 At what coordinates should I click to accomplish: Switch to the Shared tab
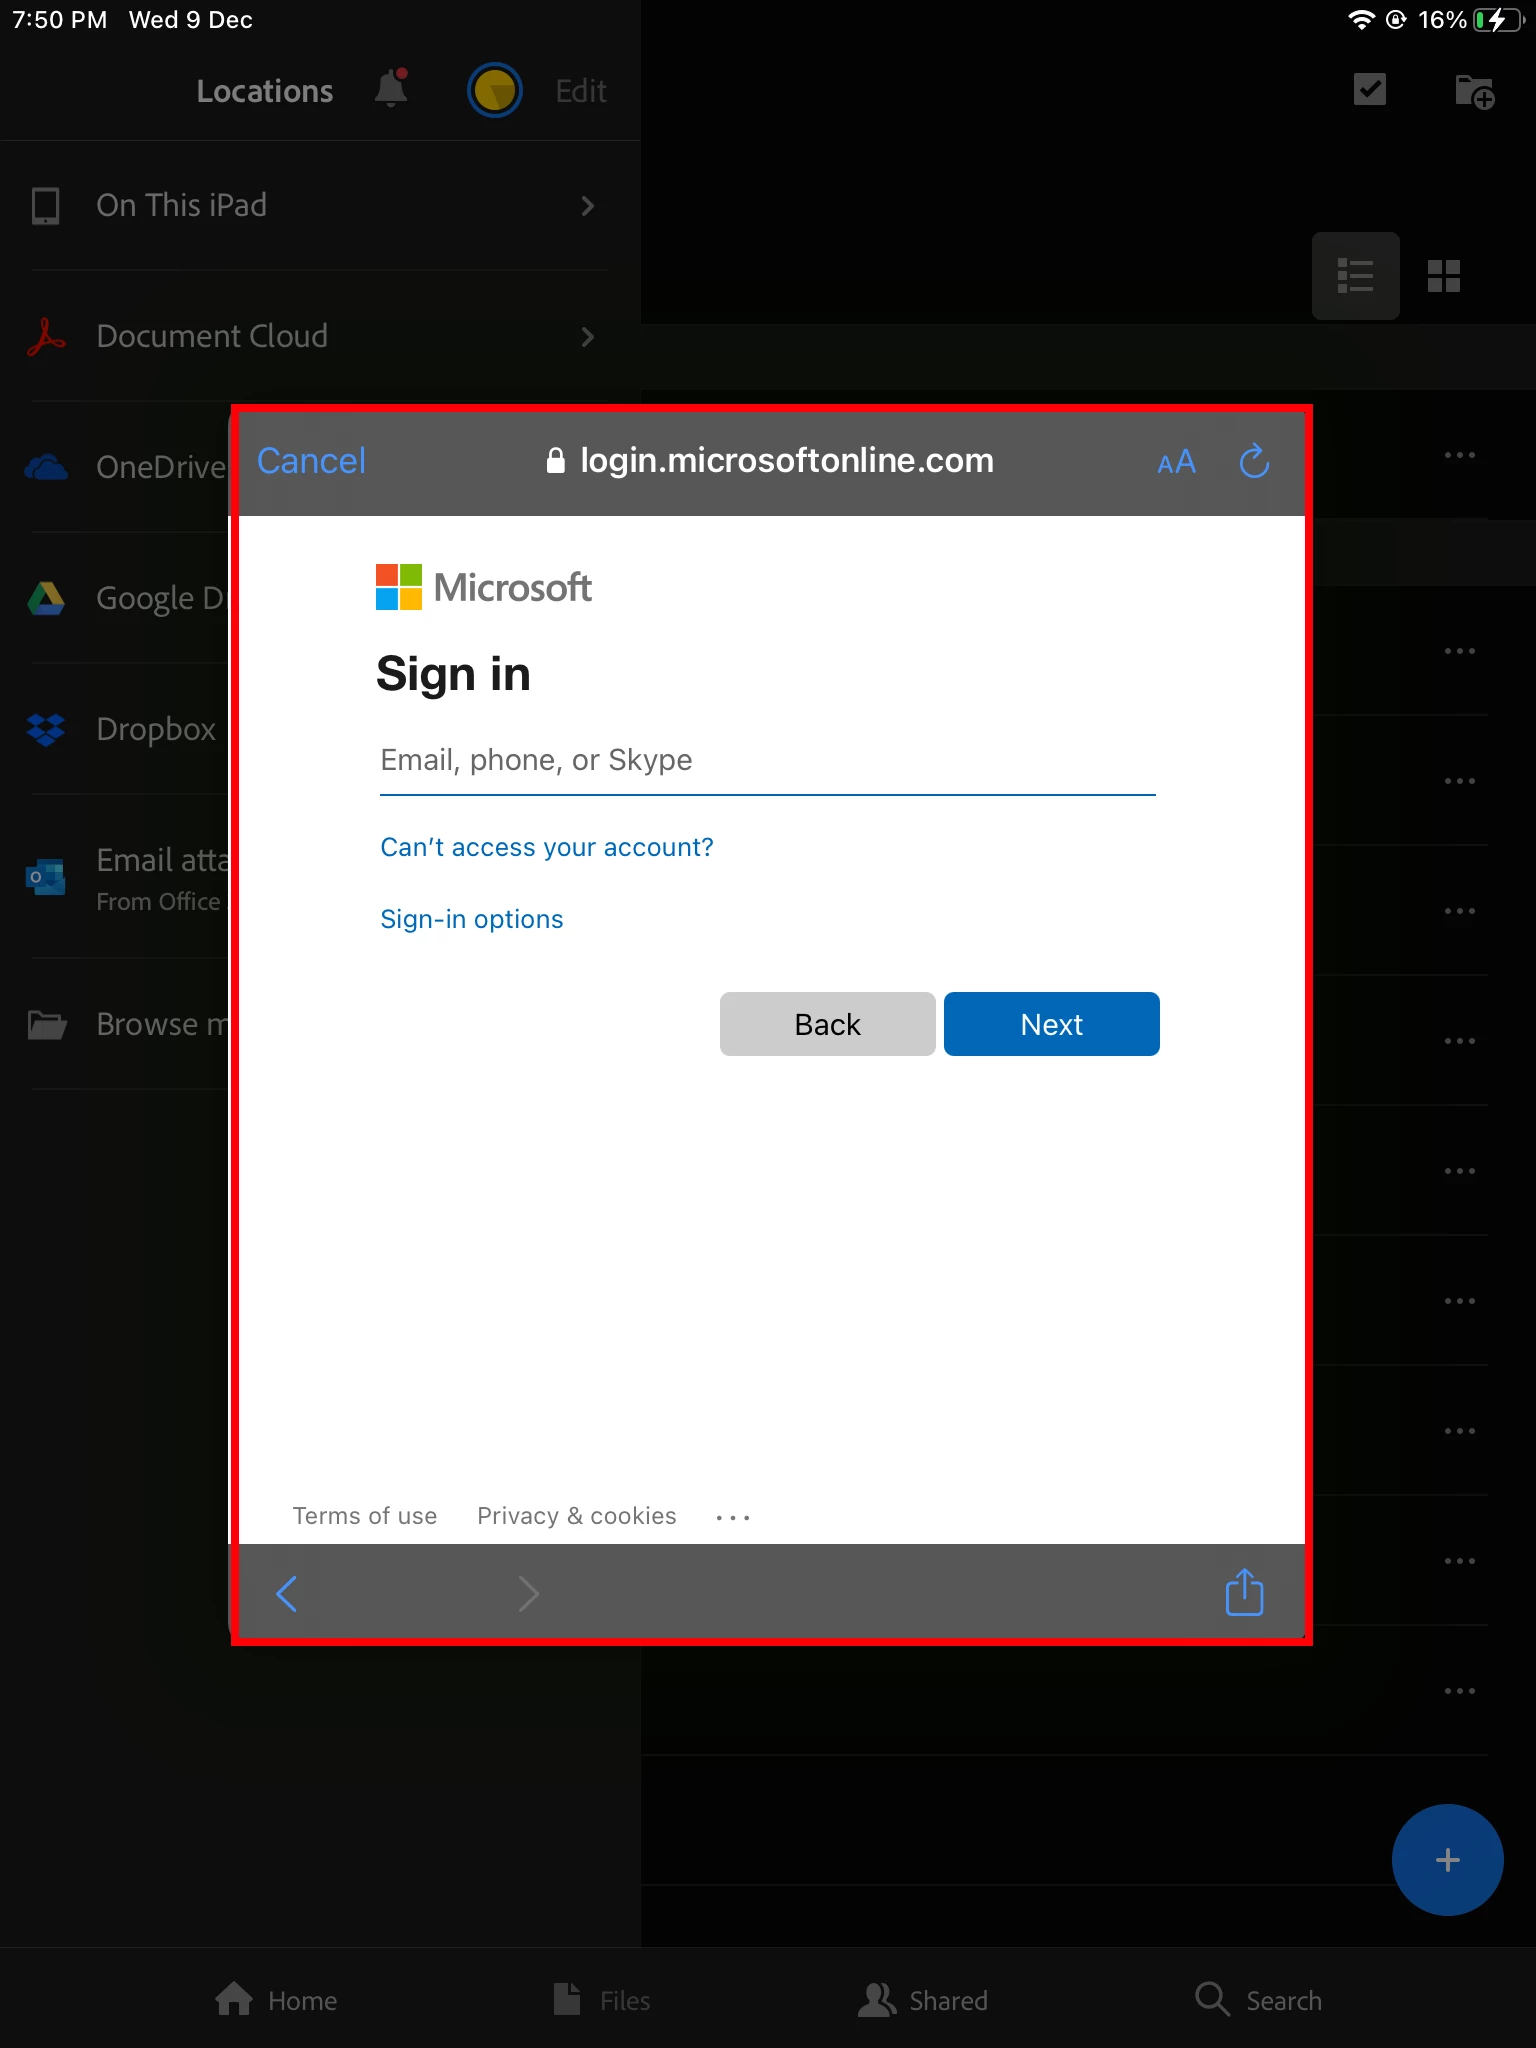pos(923,2000)
